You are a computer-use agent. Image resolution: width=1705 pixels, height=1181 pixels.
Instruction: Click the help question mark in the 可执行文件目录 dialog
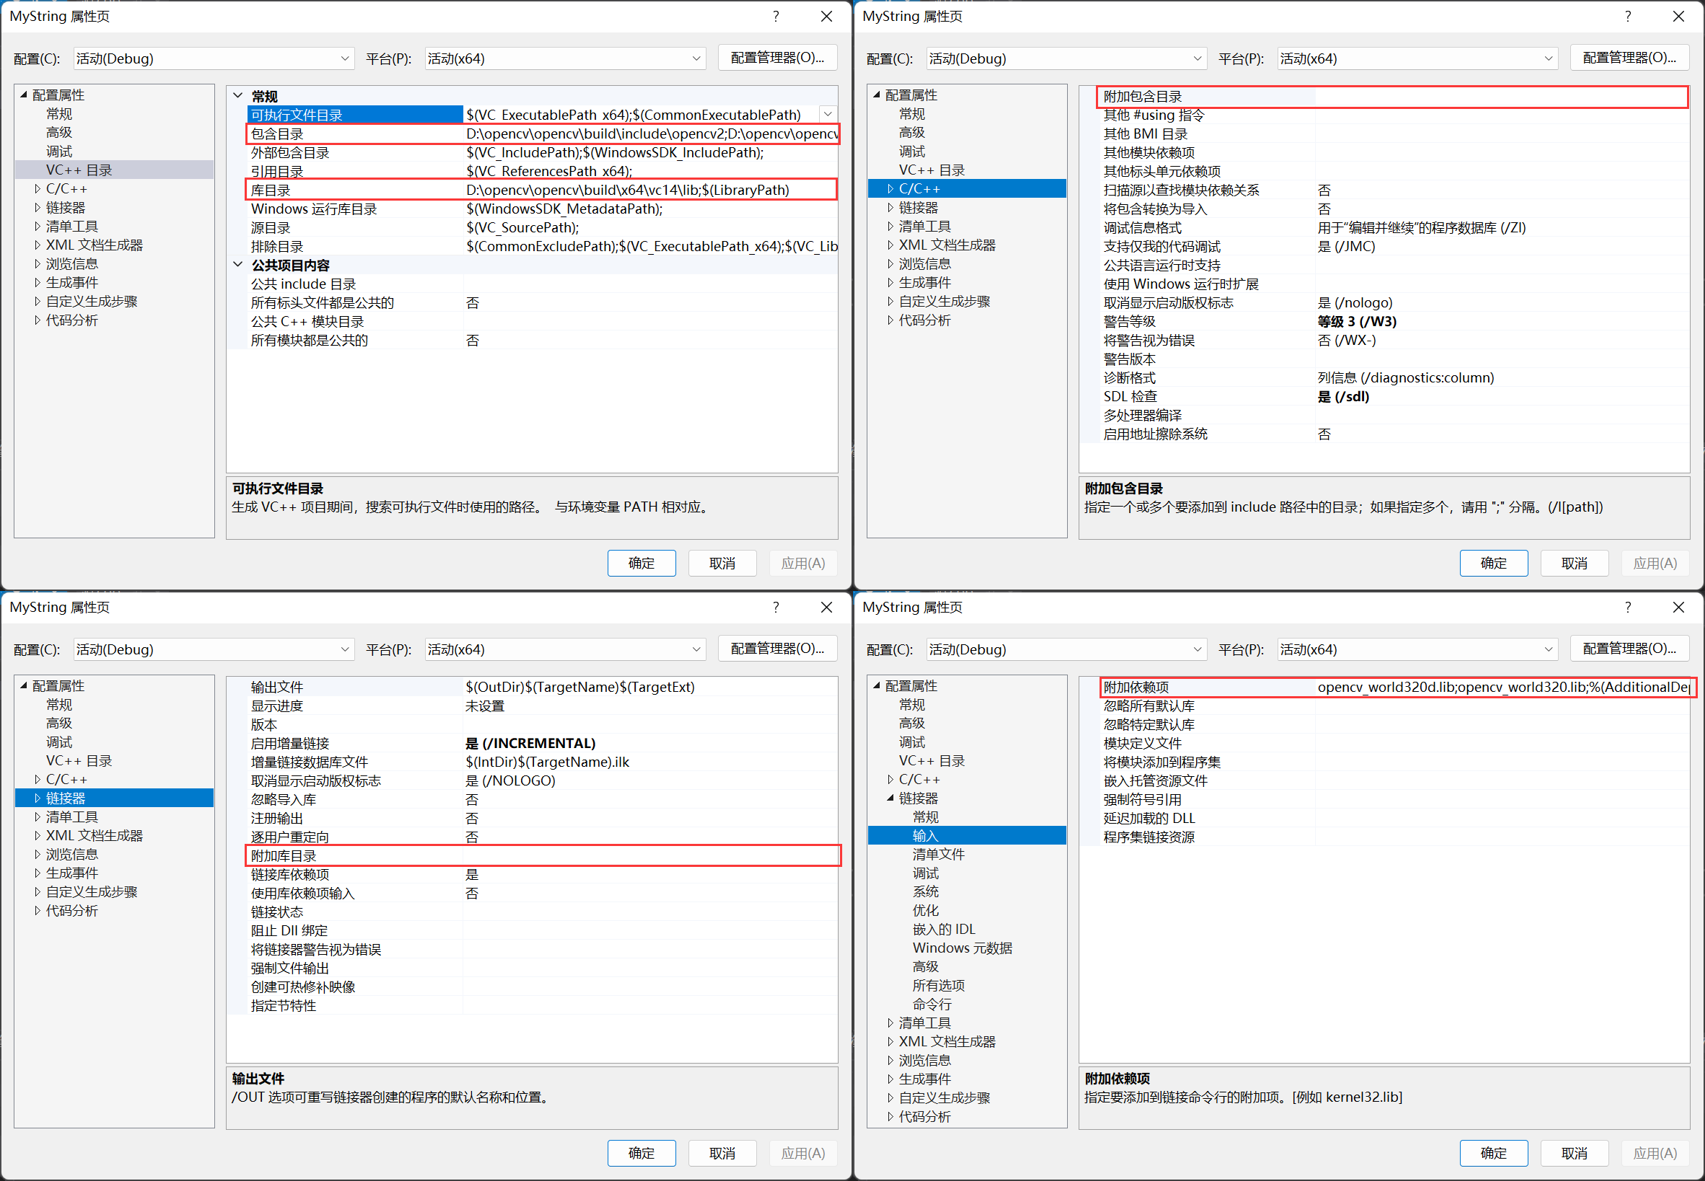(776, 17)
